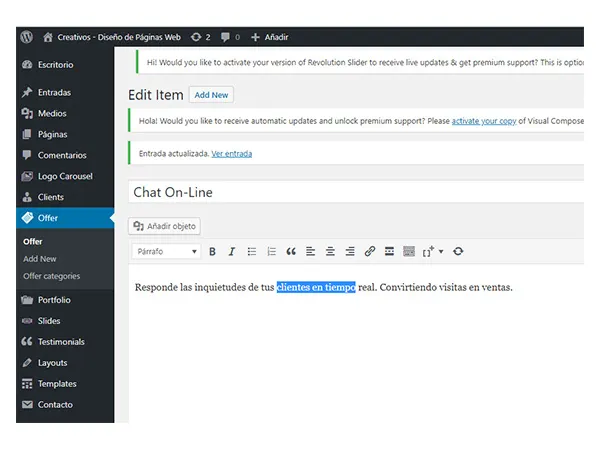Viewport: 600px width, 450px height.
Task: Click the Chat On-Line title field
Action: (x=356, y=192)
